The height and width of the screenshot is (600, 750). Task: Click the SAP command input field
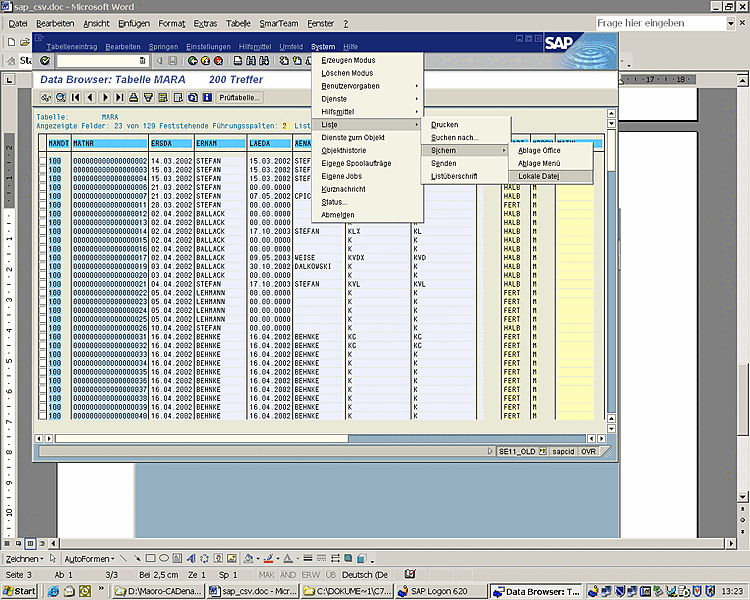pos(95,62)
